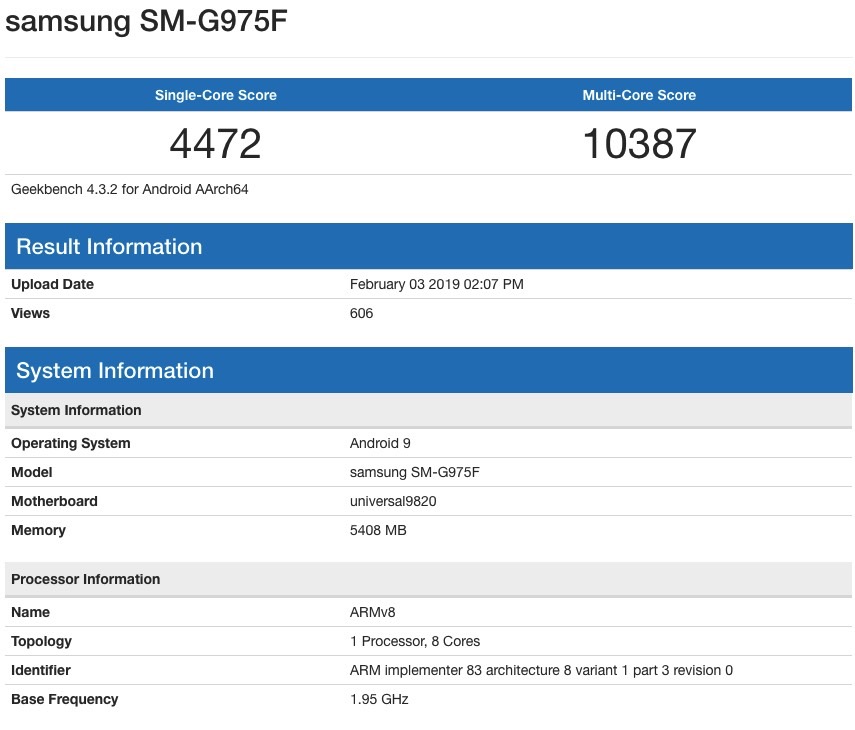Viewport: 855px width, 730px height.
Task: Select the Identifier label
Action: tap(41, 670)
